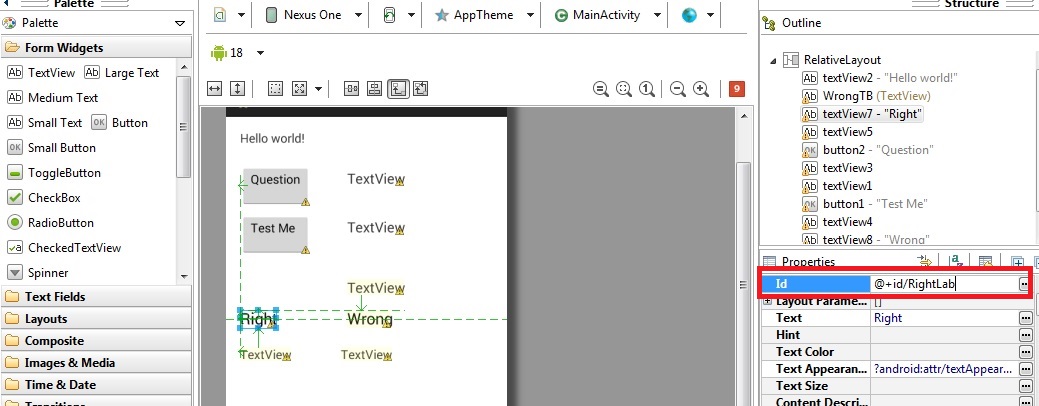Select ToggleButton widget in palette

(x=54, y=173)
